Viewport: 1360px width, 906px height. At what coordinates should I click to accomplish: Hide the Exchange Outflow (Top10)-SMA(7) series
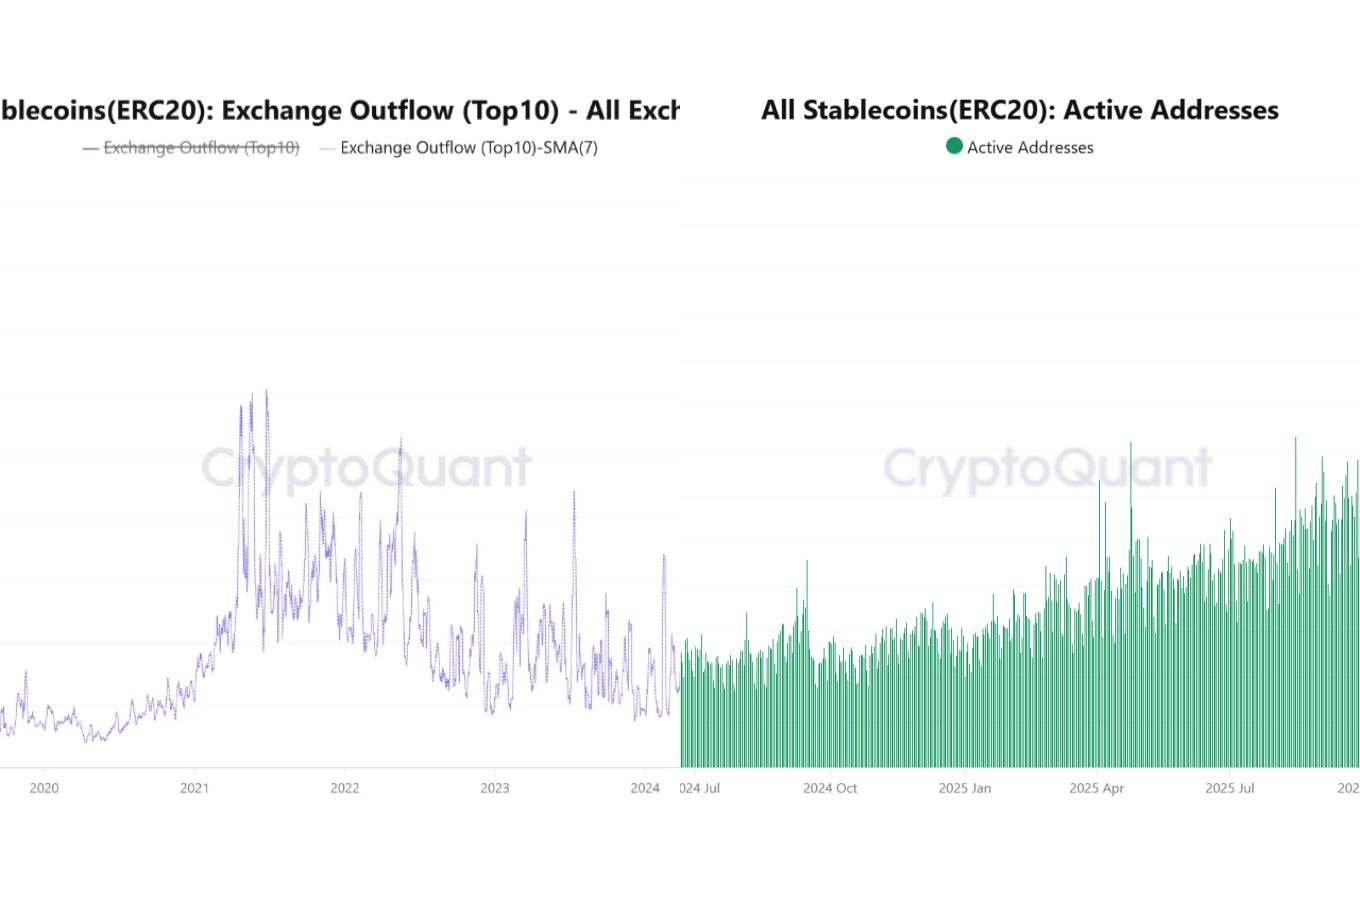(468, 148)
